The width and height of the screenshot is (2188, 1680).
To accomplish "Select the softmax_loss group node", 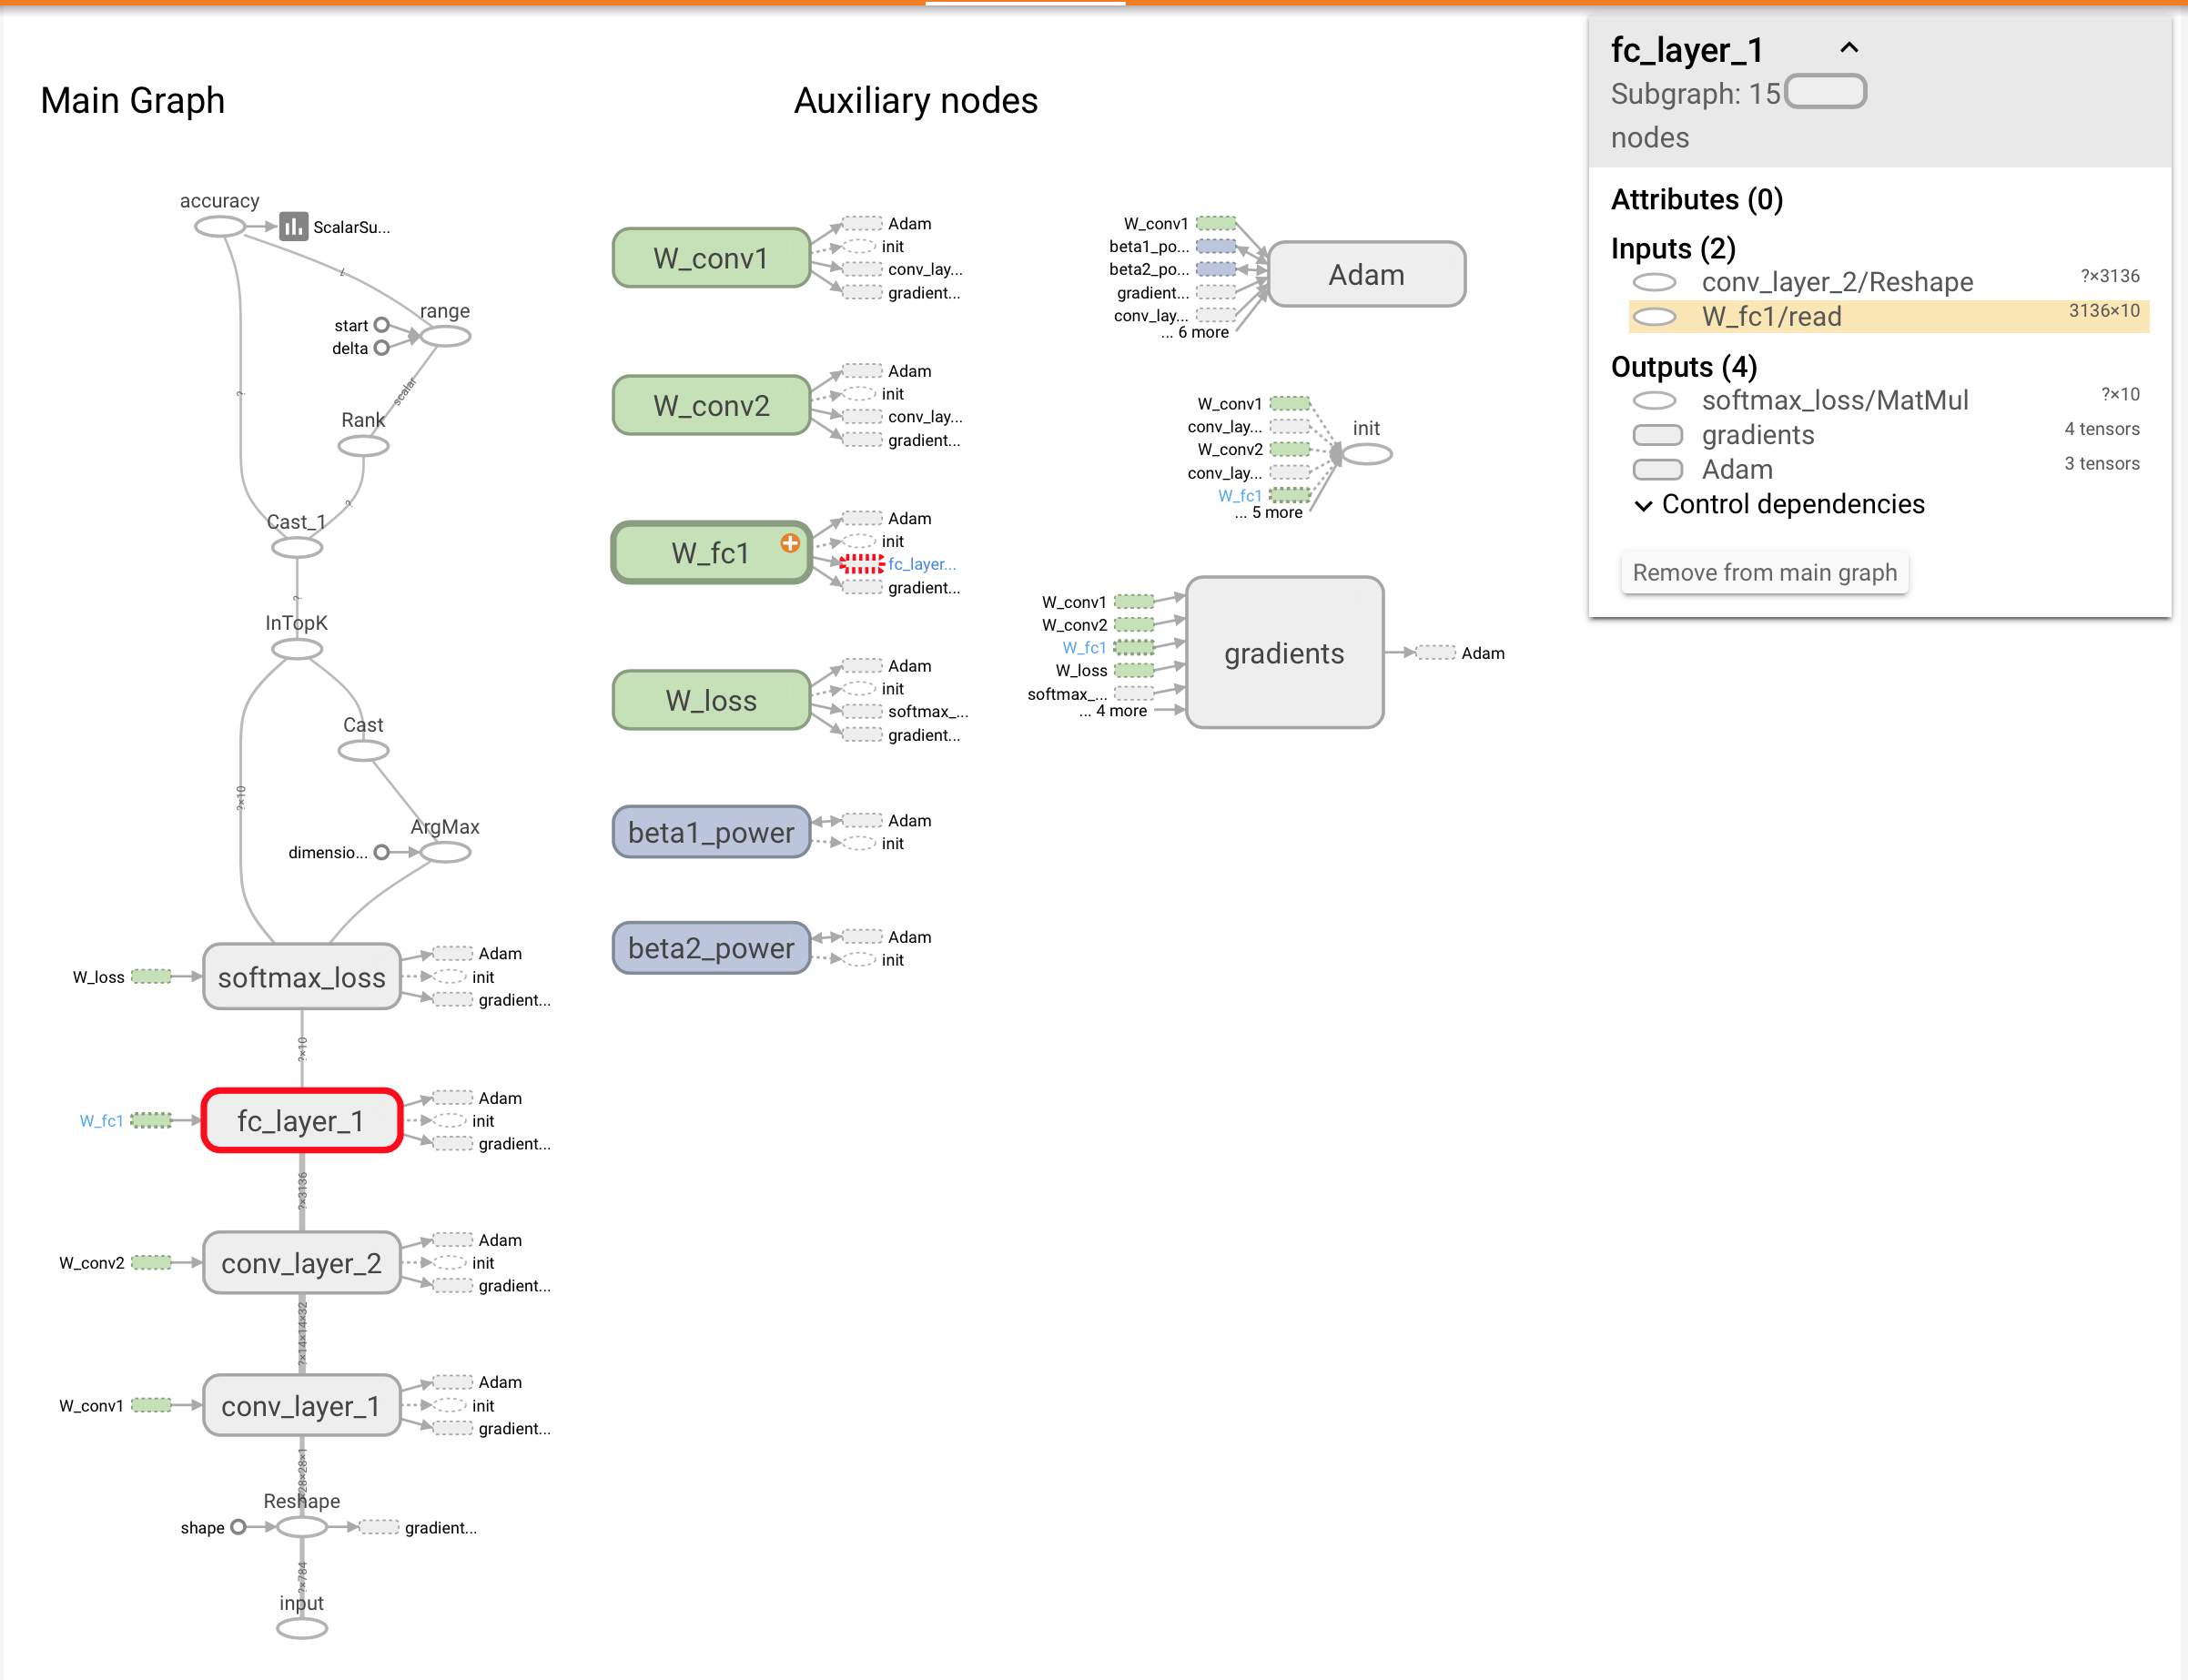I will [x=301, y=977].
